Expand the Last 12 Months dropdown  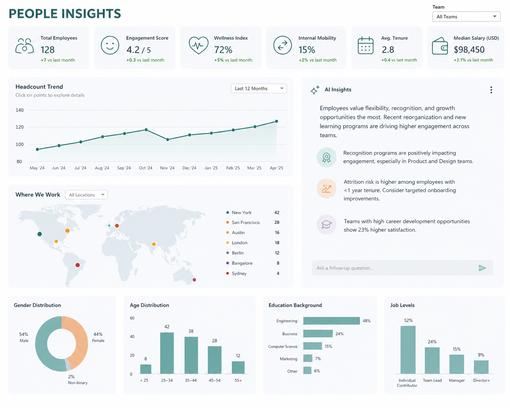click(x=259, y=88)
